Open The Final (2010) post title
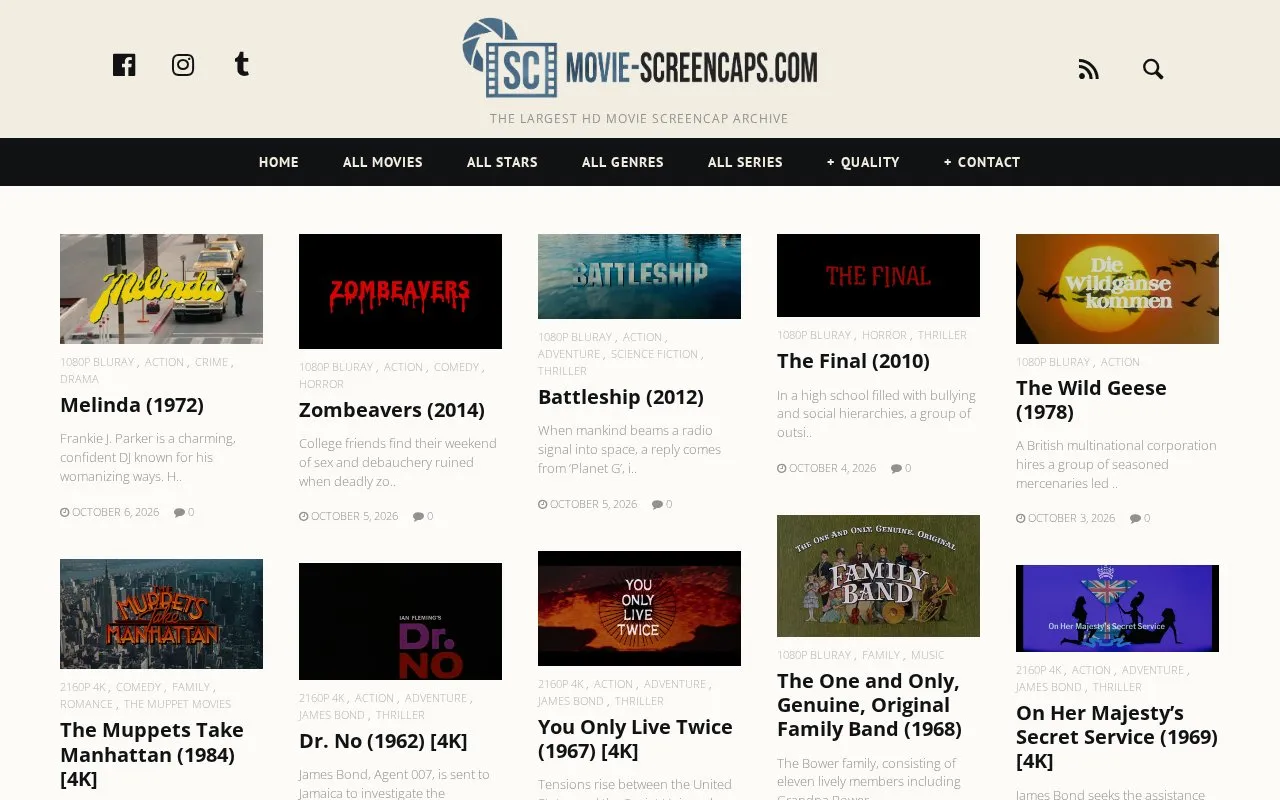1280x800 pixels. [x=853, y=361]
